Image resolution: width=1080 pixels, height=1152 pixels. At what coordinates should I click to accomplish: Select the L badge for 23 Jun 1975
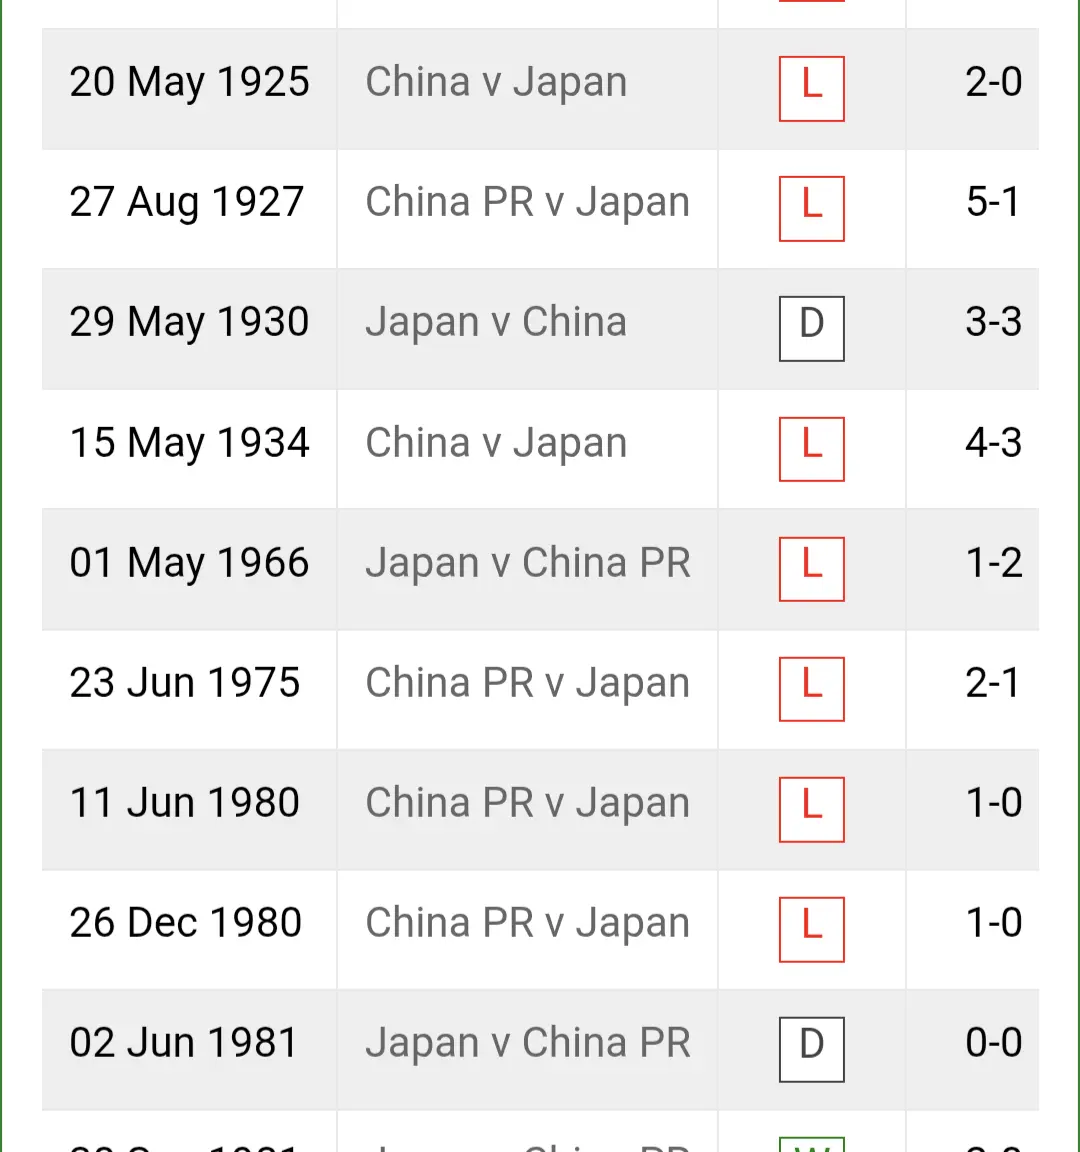point(811,689)
